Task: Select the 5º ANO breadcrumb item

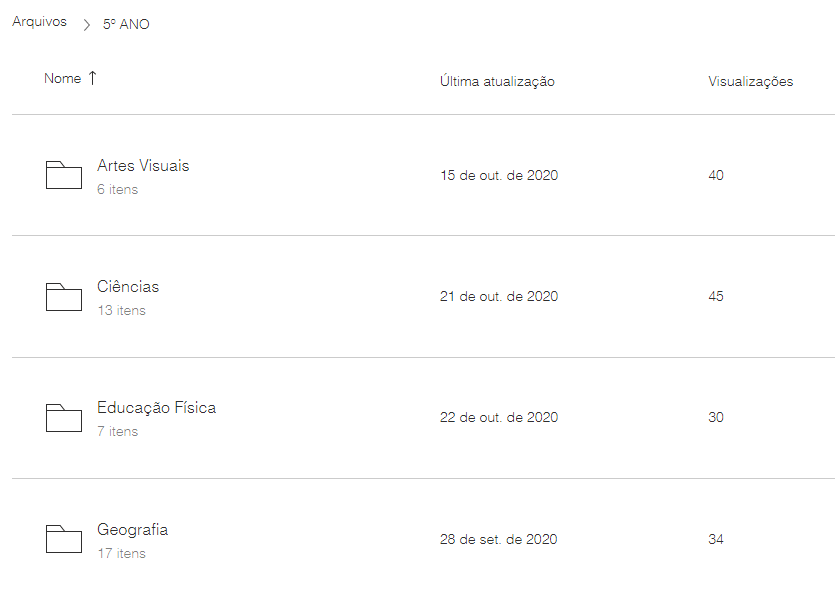Action: pyautogui.click(x=126, y=25)
